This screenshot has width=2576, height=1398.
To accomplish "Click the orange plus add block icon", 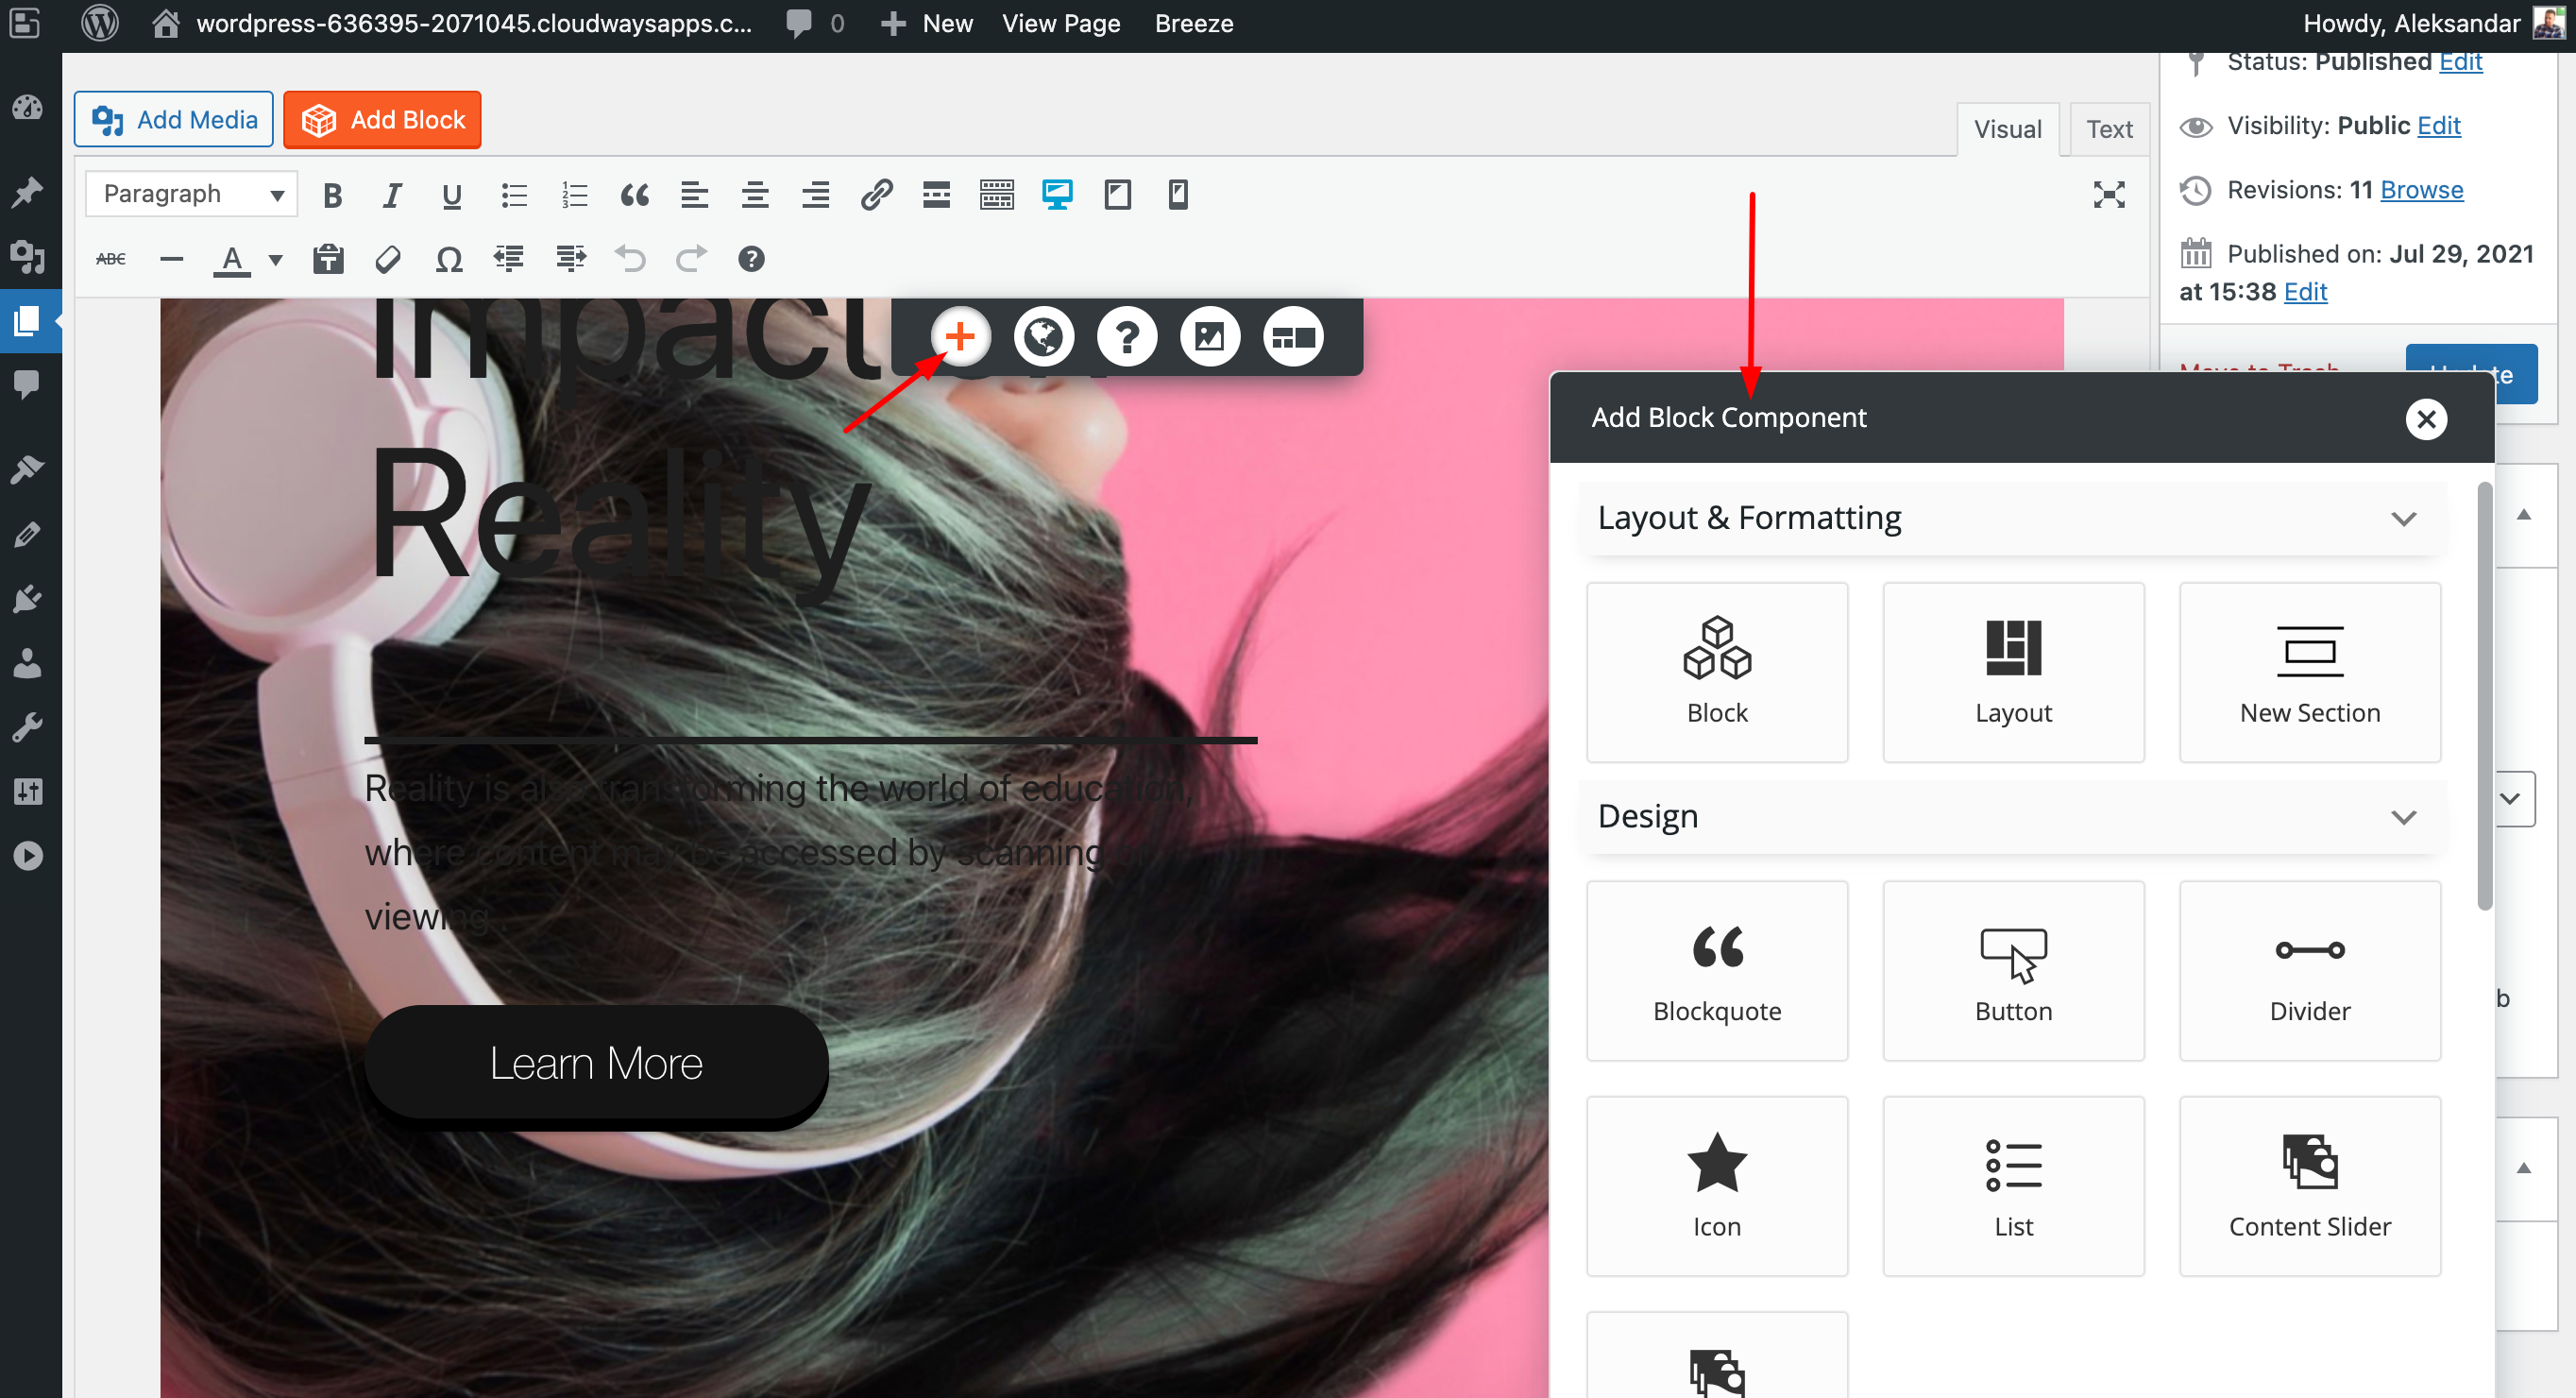I will click(960, 337).
